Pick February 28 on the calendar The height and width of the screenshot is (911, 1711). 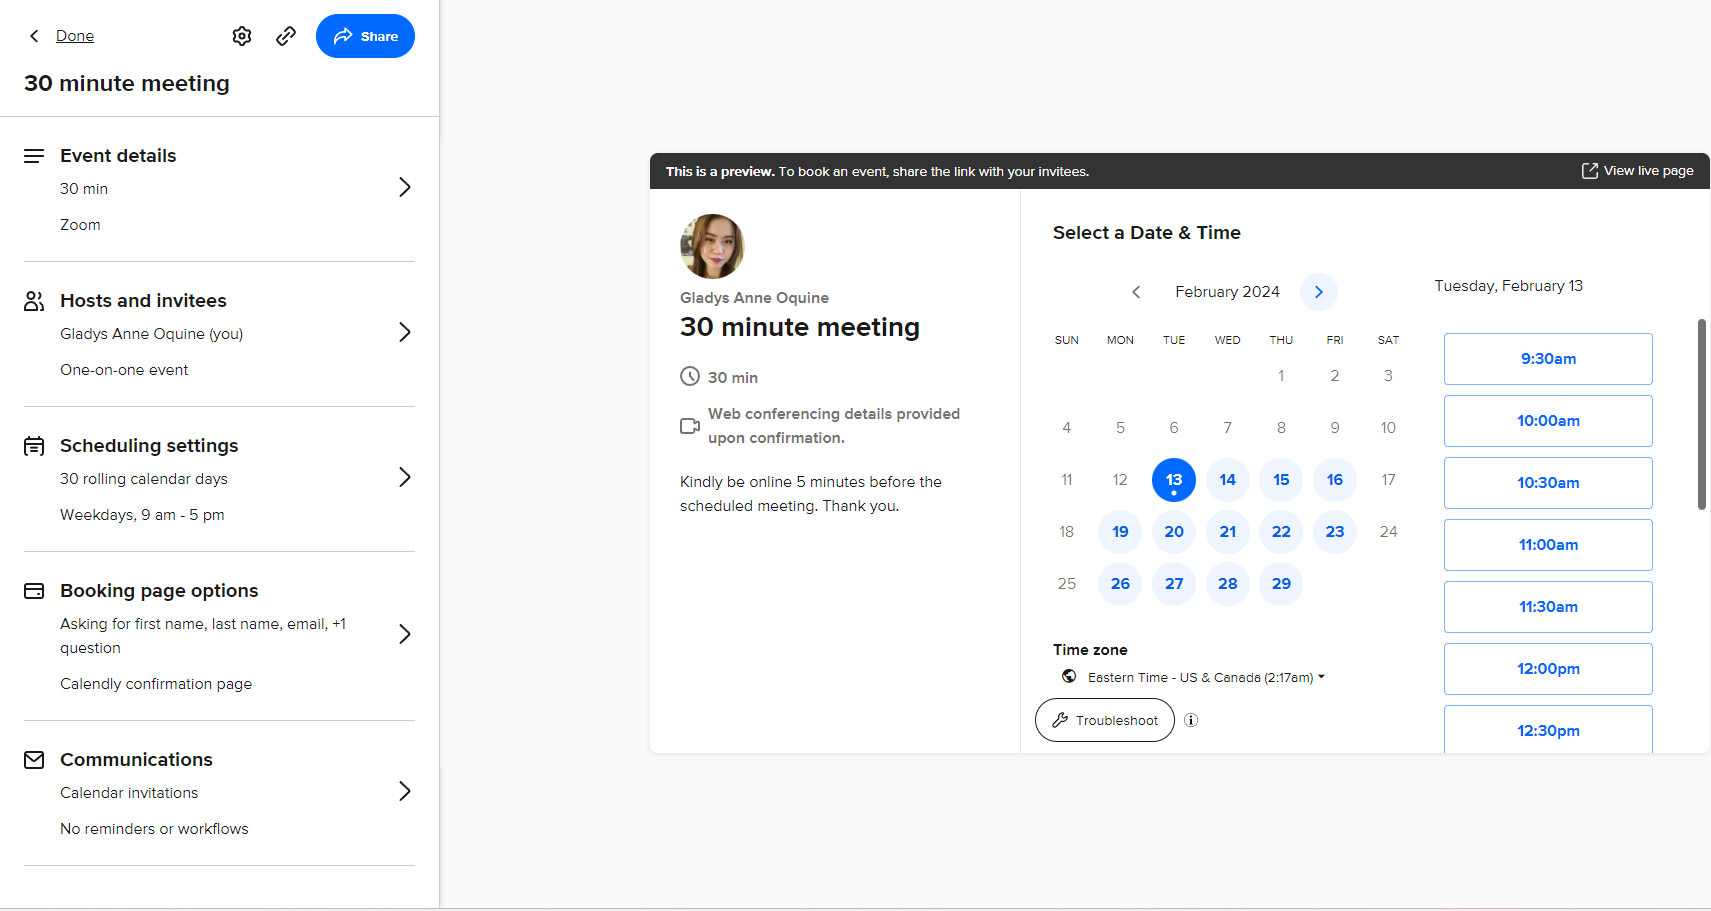(1228, 584)
